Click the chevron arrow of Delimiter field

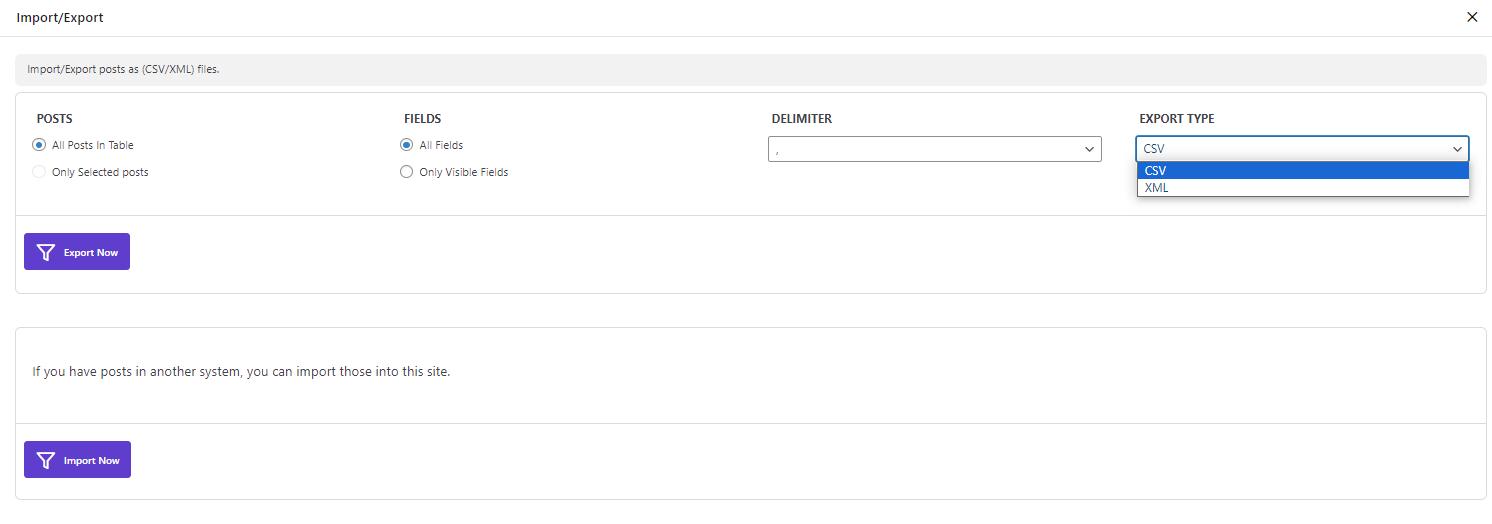click(1089, 149)
